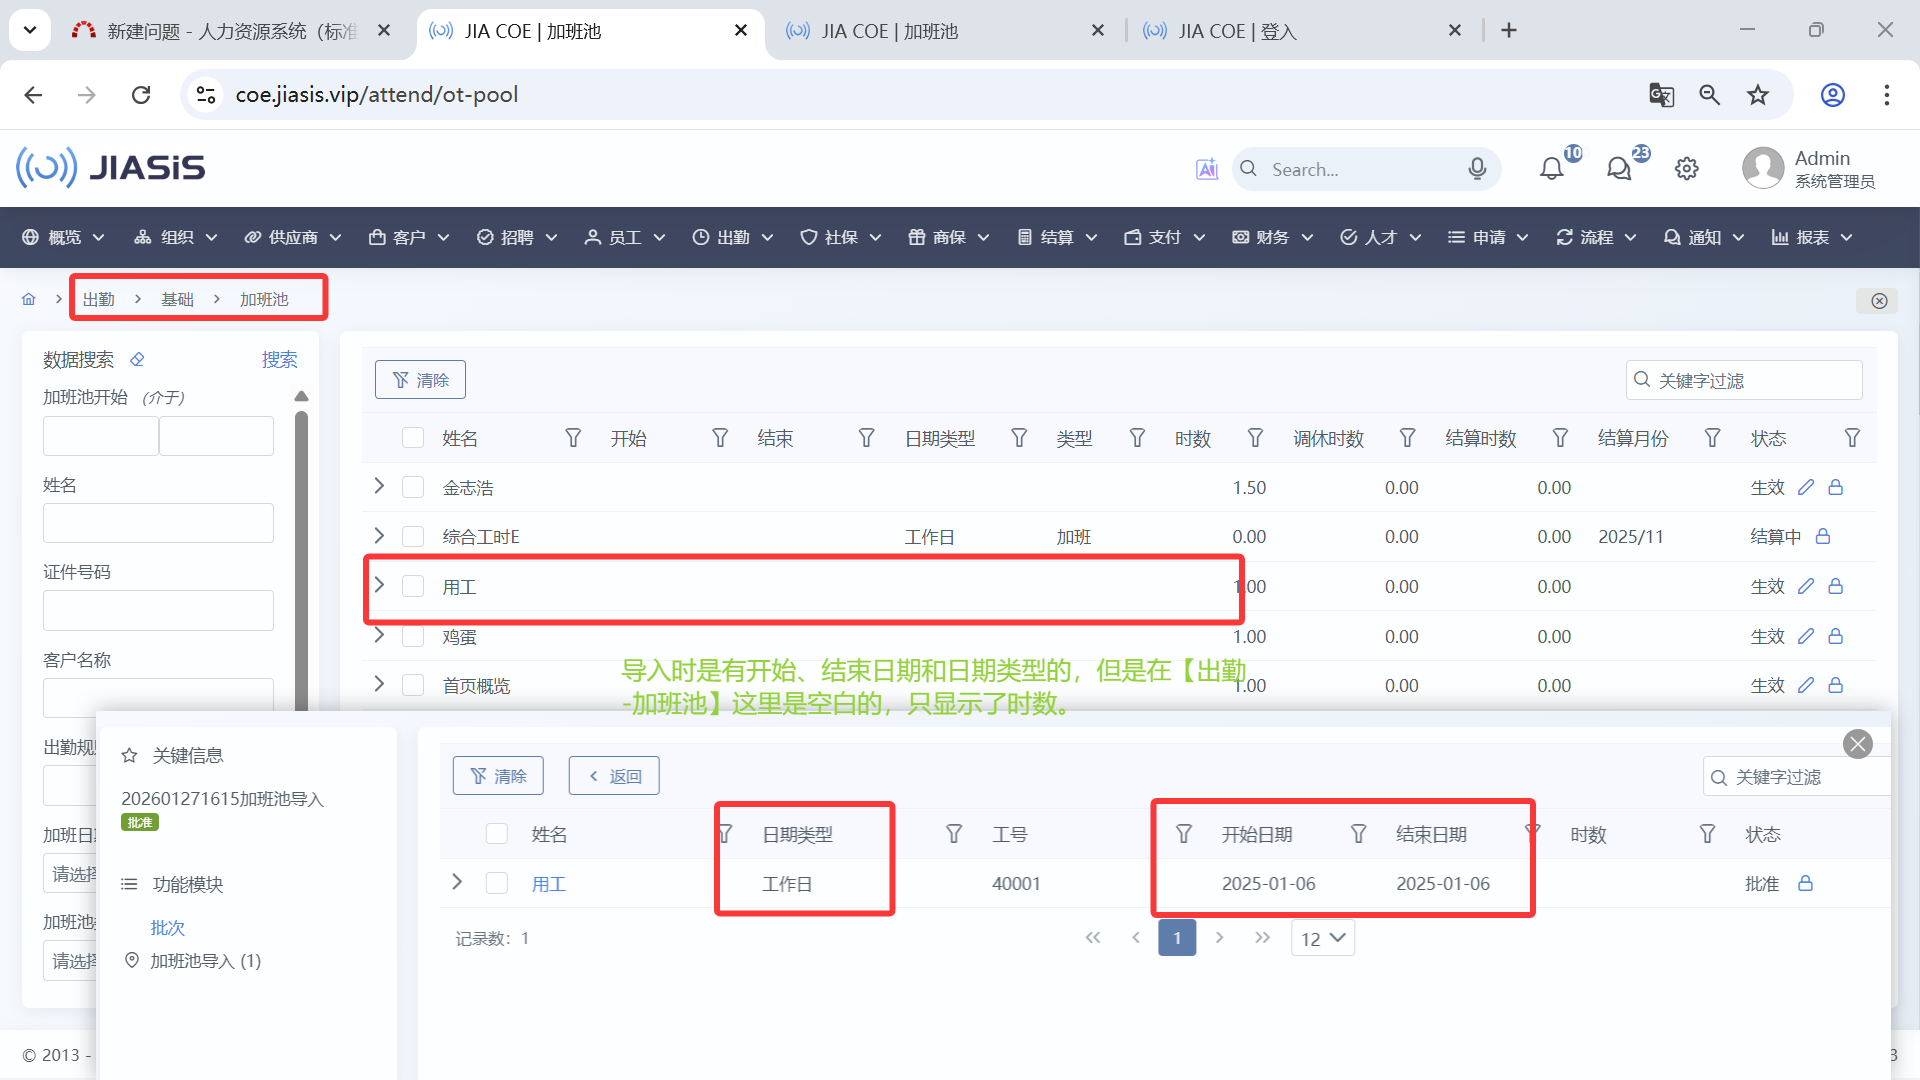Click the edit pencil for 金志浩 row
1920x1080 pixels.
coord(1805,487)
